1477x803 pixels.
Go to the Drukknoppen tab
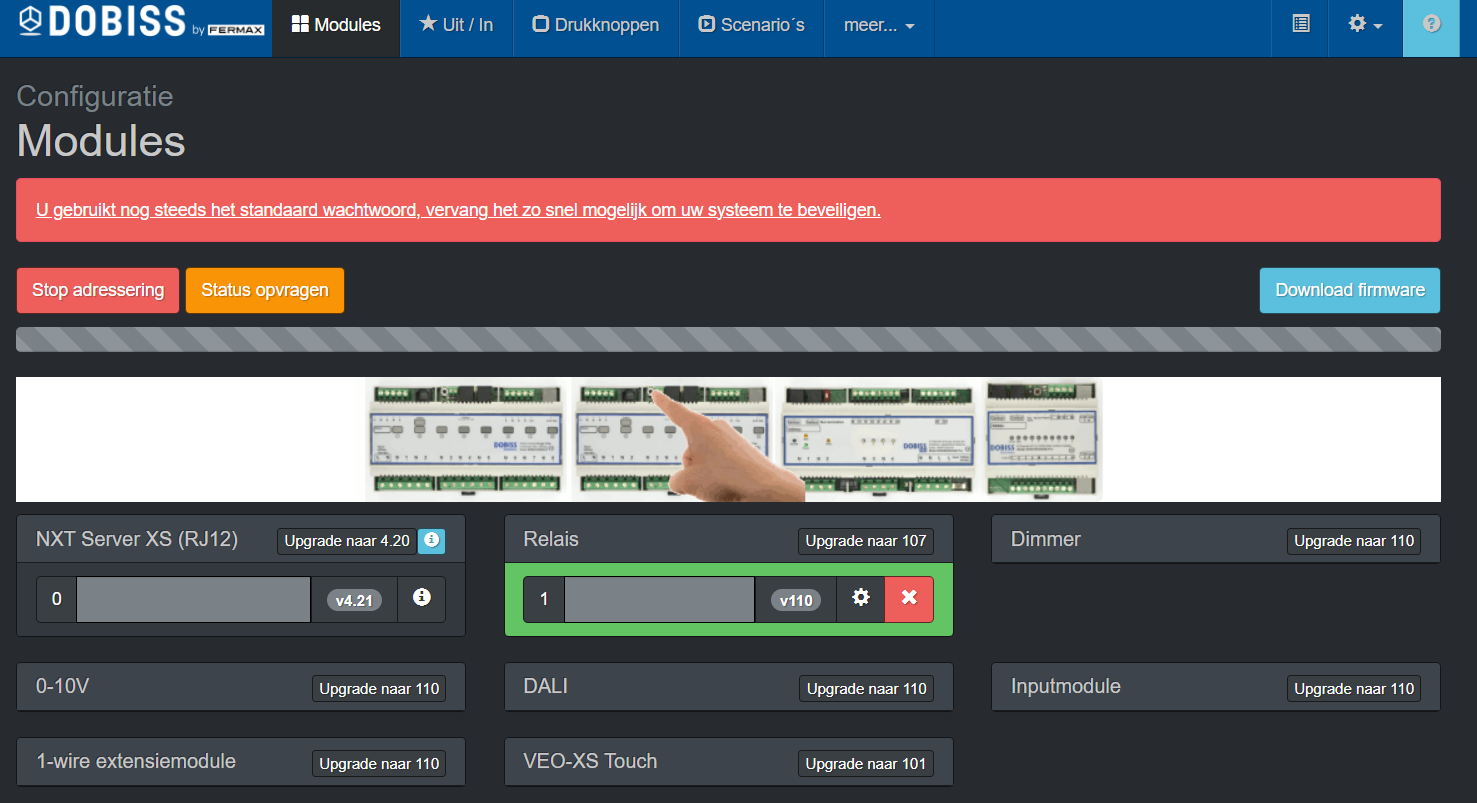(x=596, y=25)
